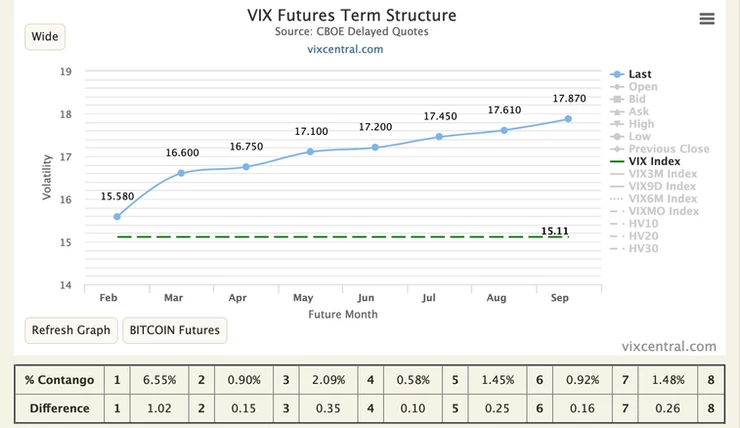The image size is (740, 428).
Task: Click the Sep data point at 17.870
Action: click(568, 119)
